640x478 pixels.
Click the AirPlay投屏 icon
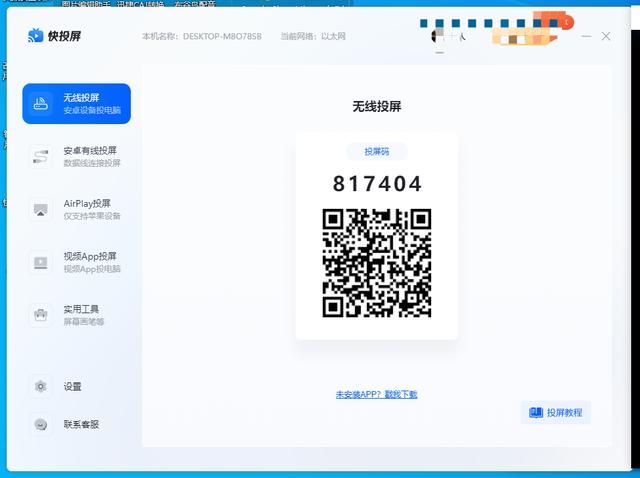40,210
